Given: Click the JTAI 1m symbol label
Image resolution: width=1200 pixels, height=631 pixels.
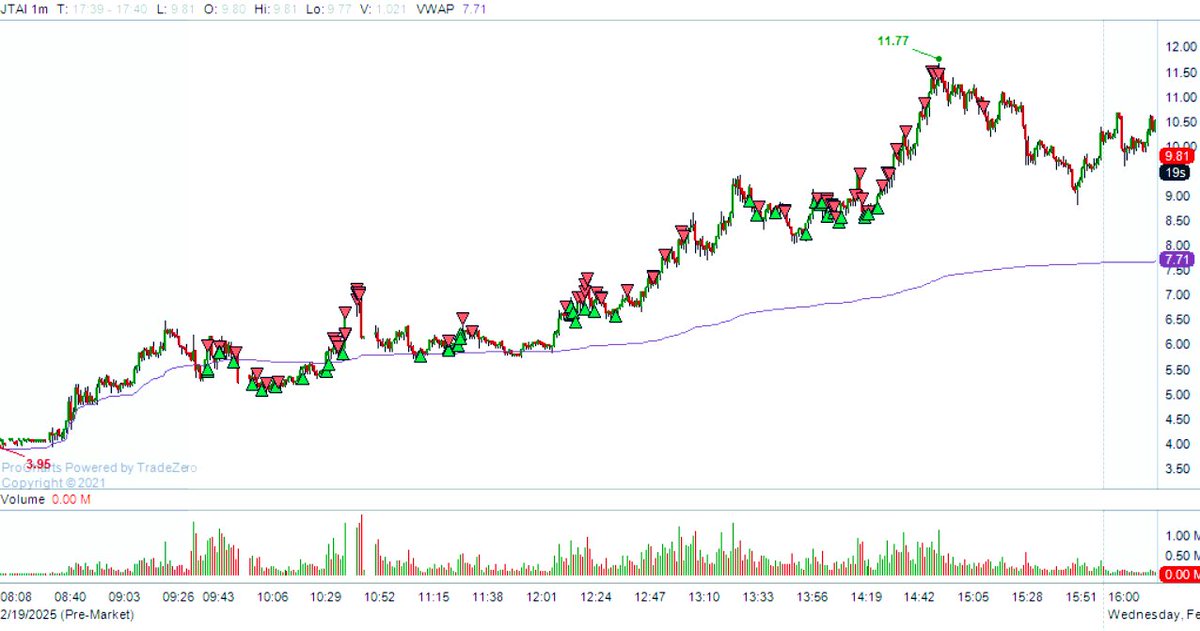Looking at the screenshot, I should pyautogui.click(x=27, y=7).
